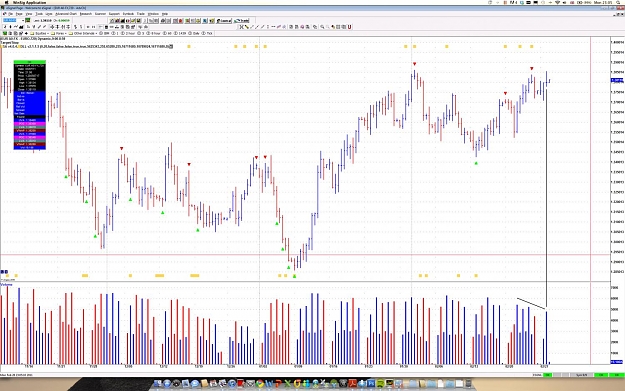625x391 pixels.
Task: Expand the Forex folder dropdown
Action: (x=65, y=33)
